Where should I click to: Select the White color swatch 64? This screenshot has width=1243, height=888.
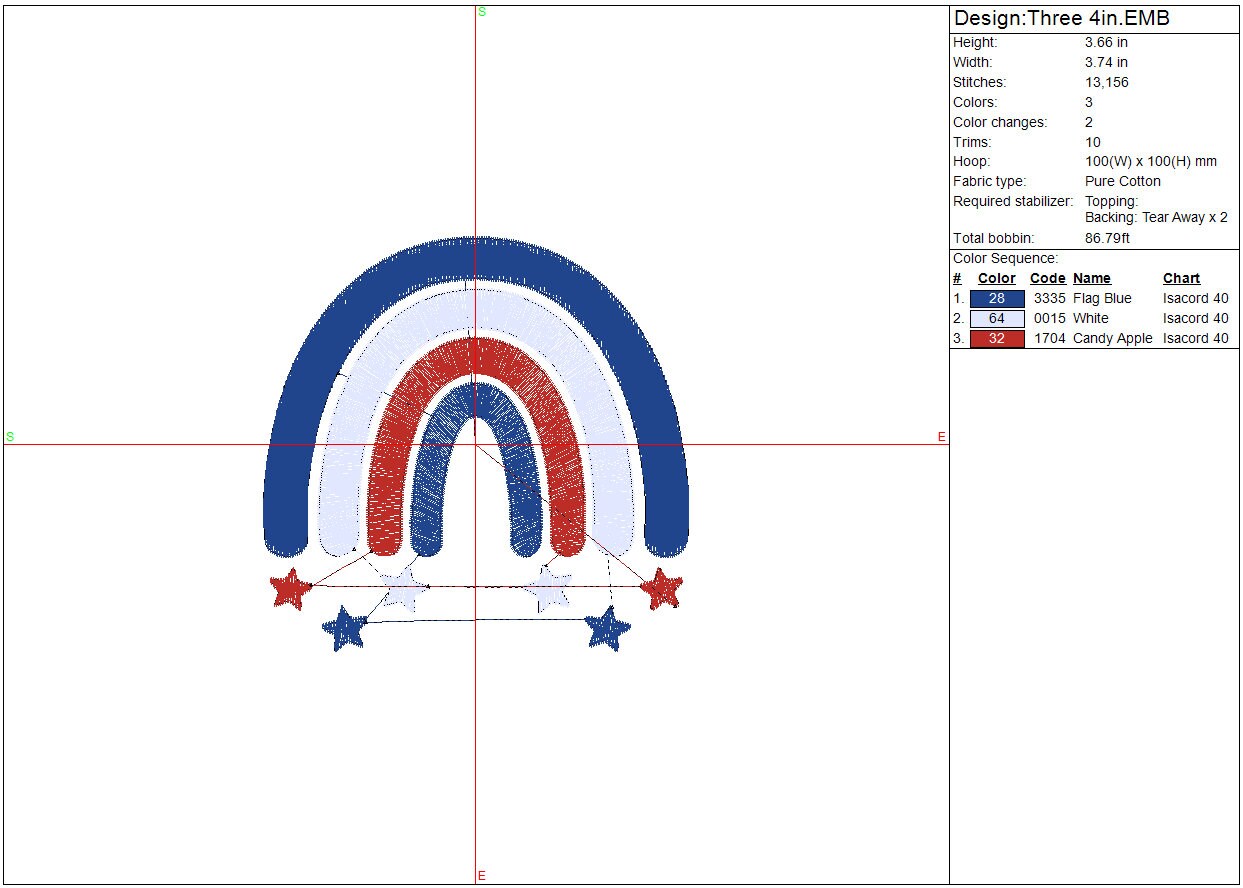tap(997, 319)
